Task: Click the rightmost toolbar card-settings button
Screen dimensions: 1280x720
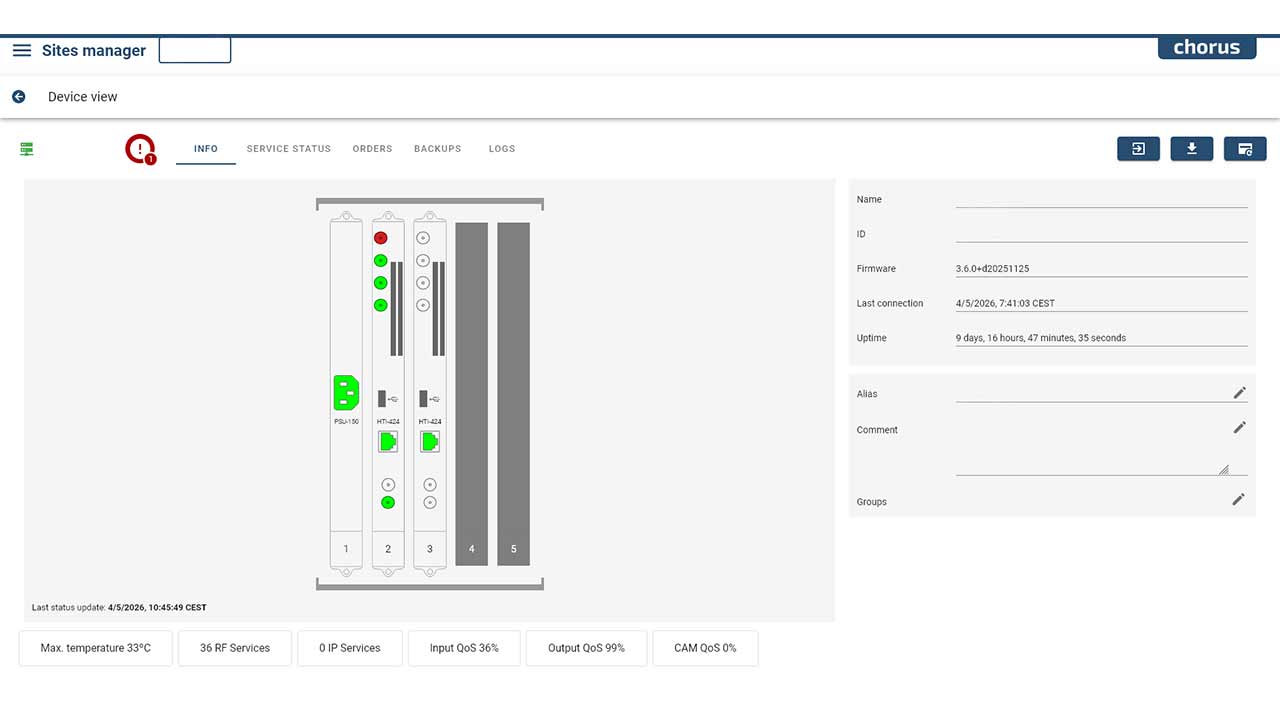Action: (1245, 149)
